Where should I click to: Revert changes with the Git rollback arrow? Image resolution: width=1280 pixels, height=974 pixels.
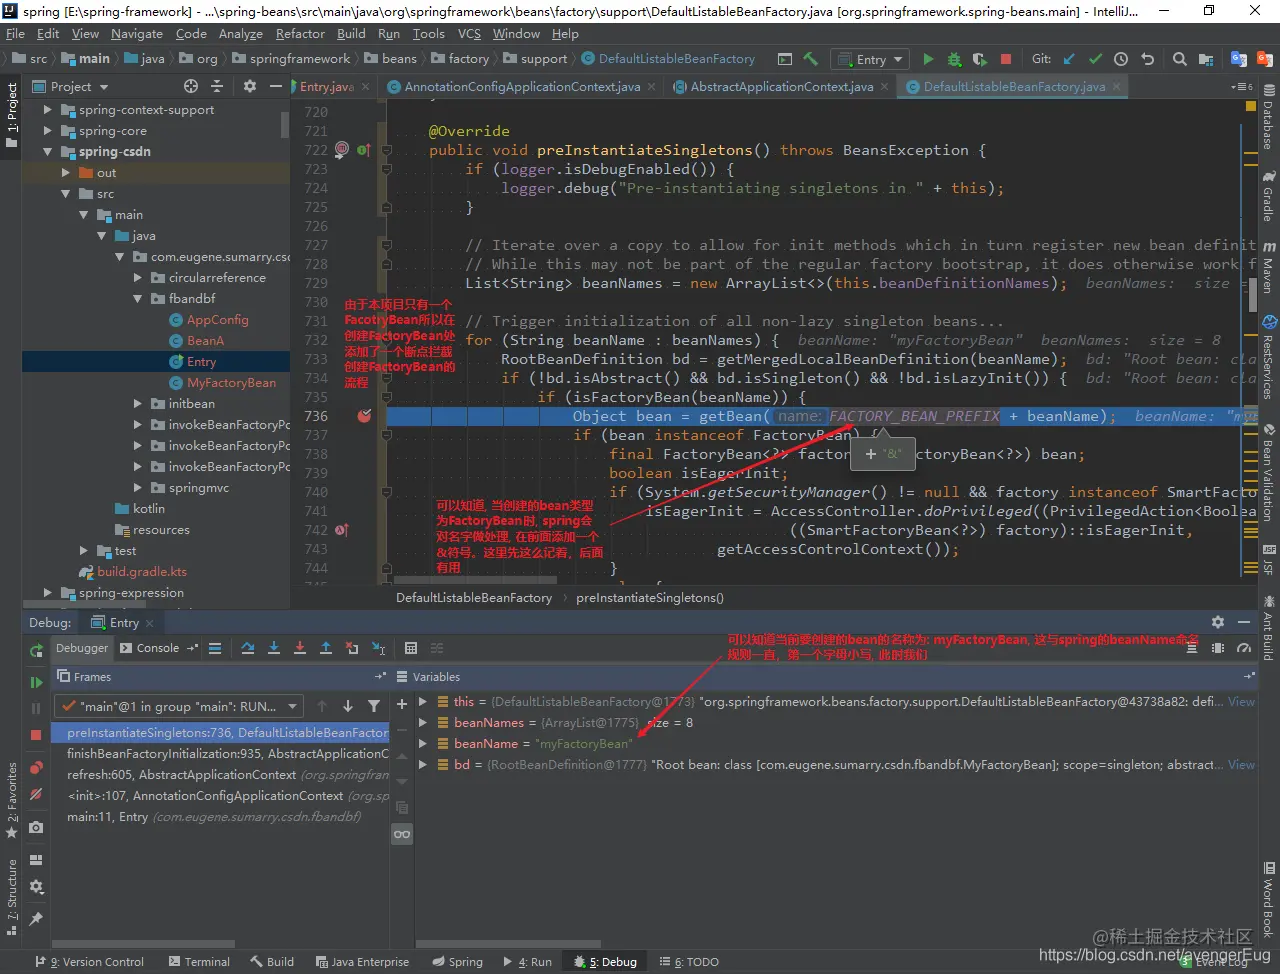point(1147,59)
